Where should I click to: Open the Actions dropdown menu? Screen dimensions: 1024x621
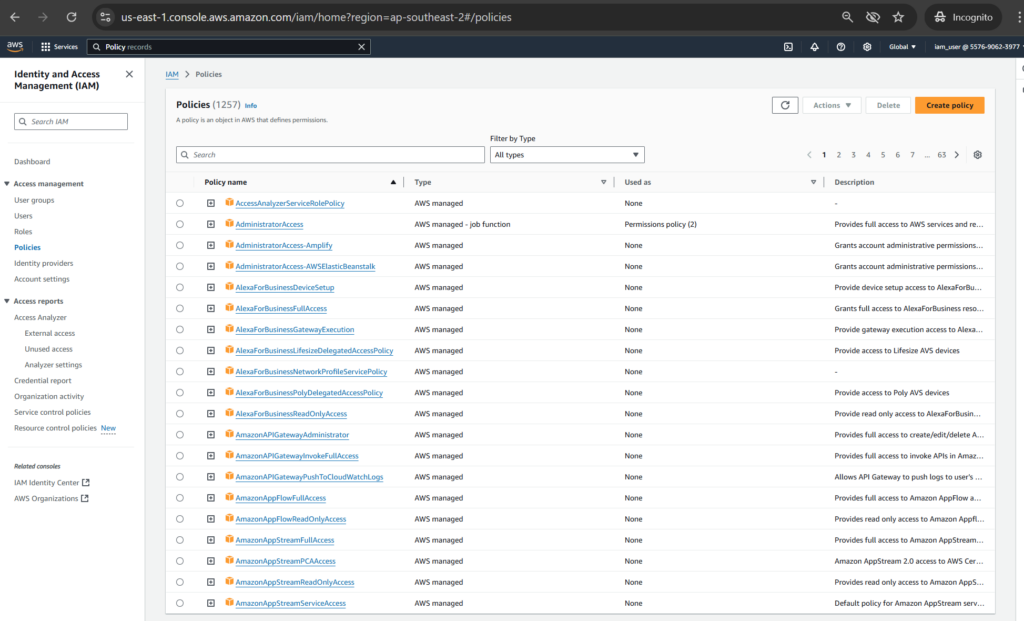click(831, 105)
